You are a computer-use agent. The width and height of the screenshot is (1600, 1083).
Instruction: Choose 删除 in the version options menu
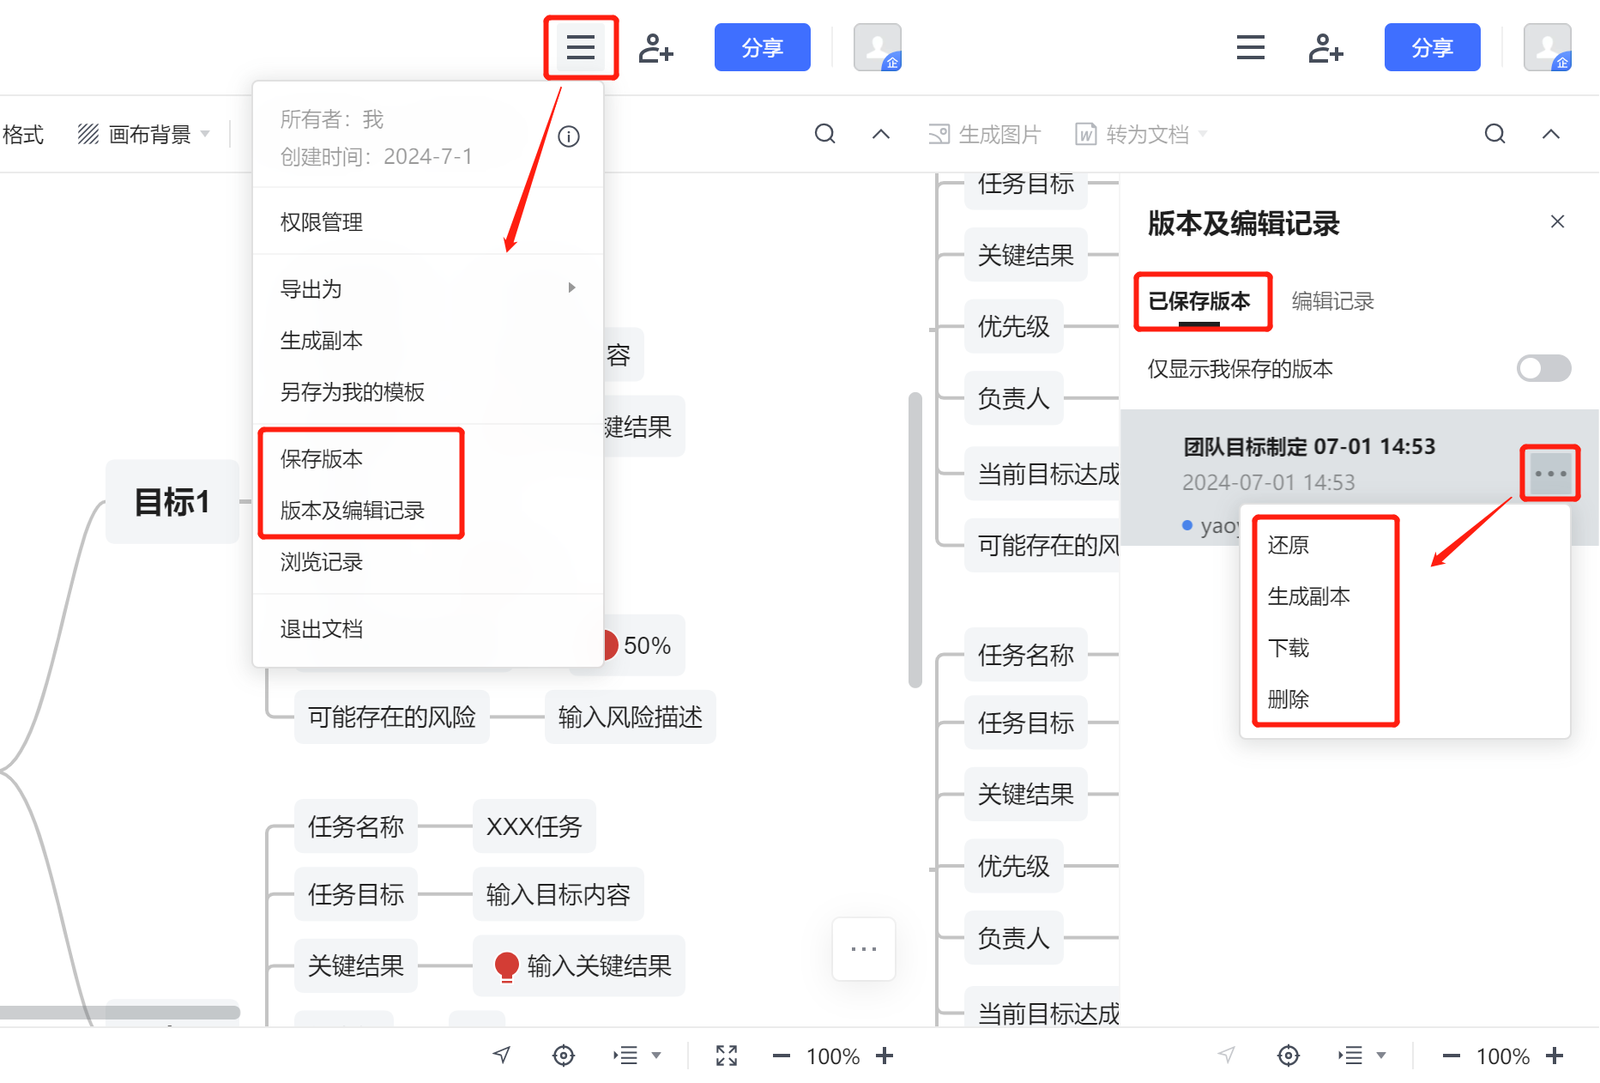tap(1405, 699)
